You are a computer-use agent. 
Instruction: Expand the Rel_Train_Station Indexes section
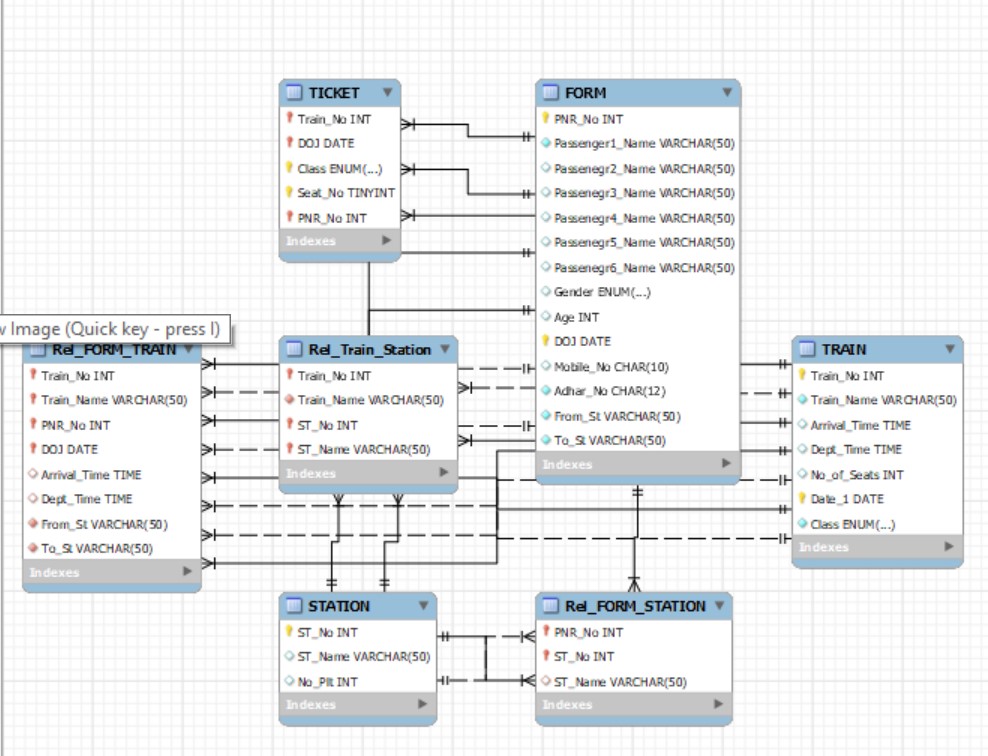coord(444,472)
